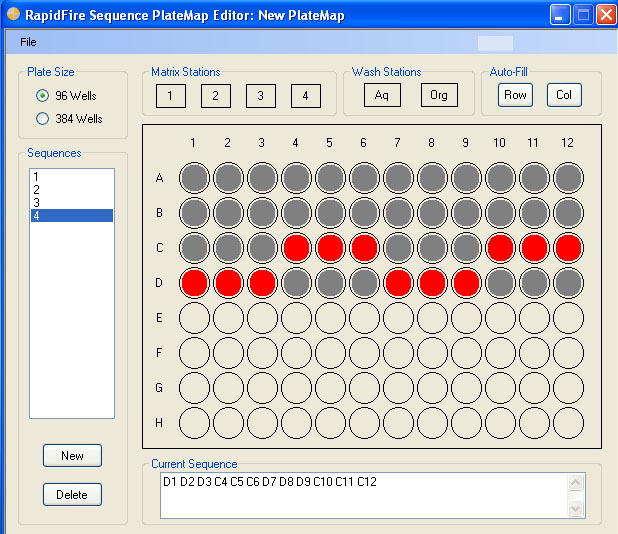Image resolution: width=618 pixels, height=534 pixels.
Task: Select the 384 Wells plate size
Action: pyautogui.click(x=69, y=119)
